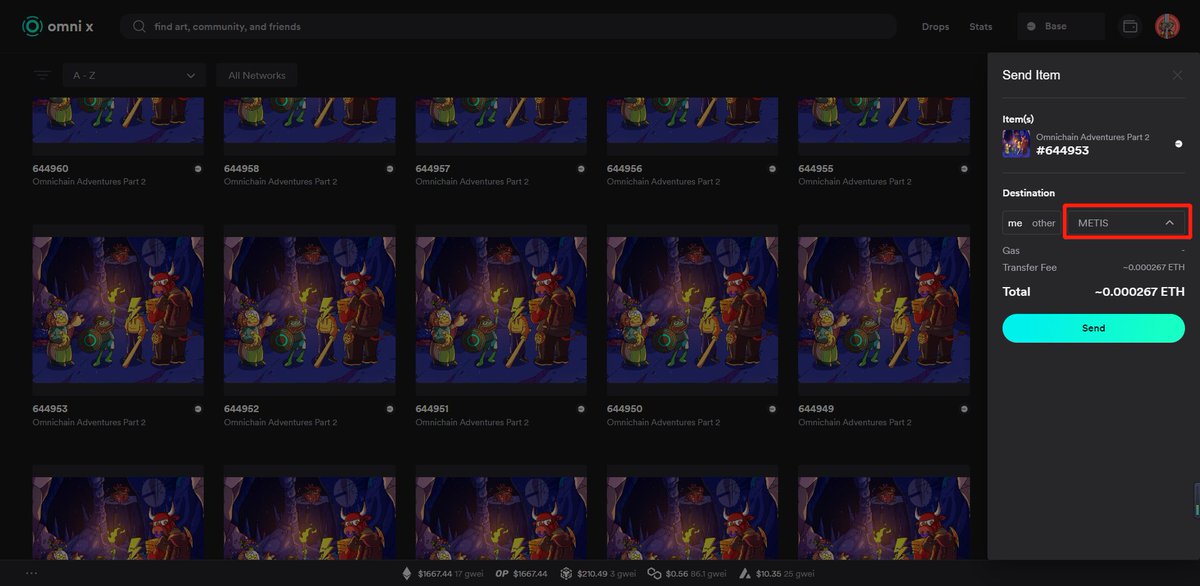
Task: Open NFT image 644951
Action: coord(501,310)
